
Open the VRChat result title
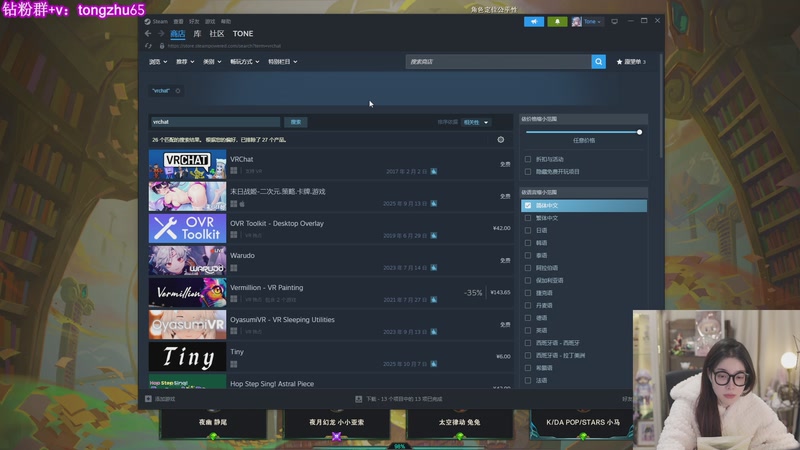(x=241, y=159)
